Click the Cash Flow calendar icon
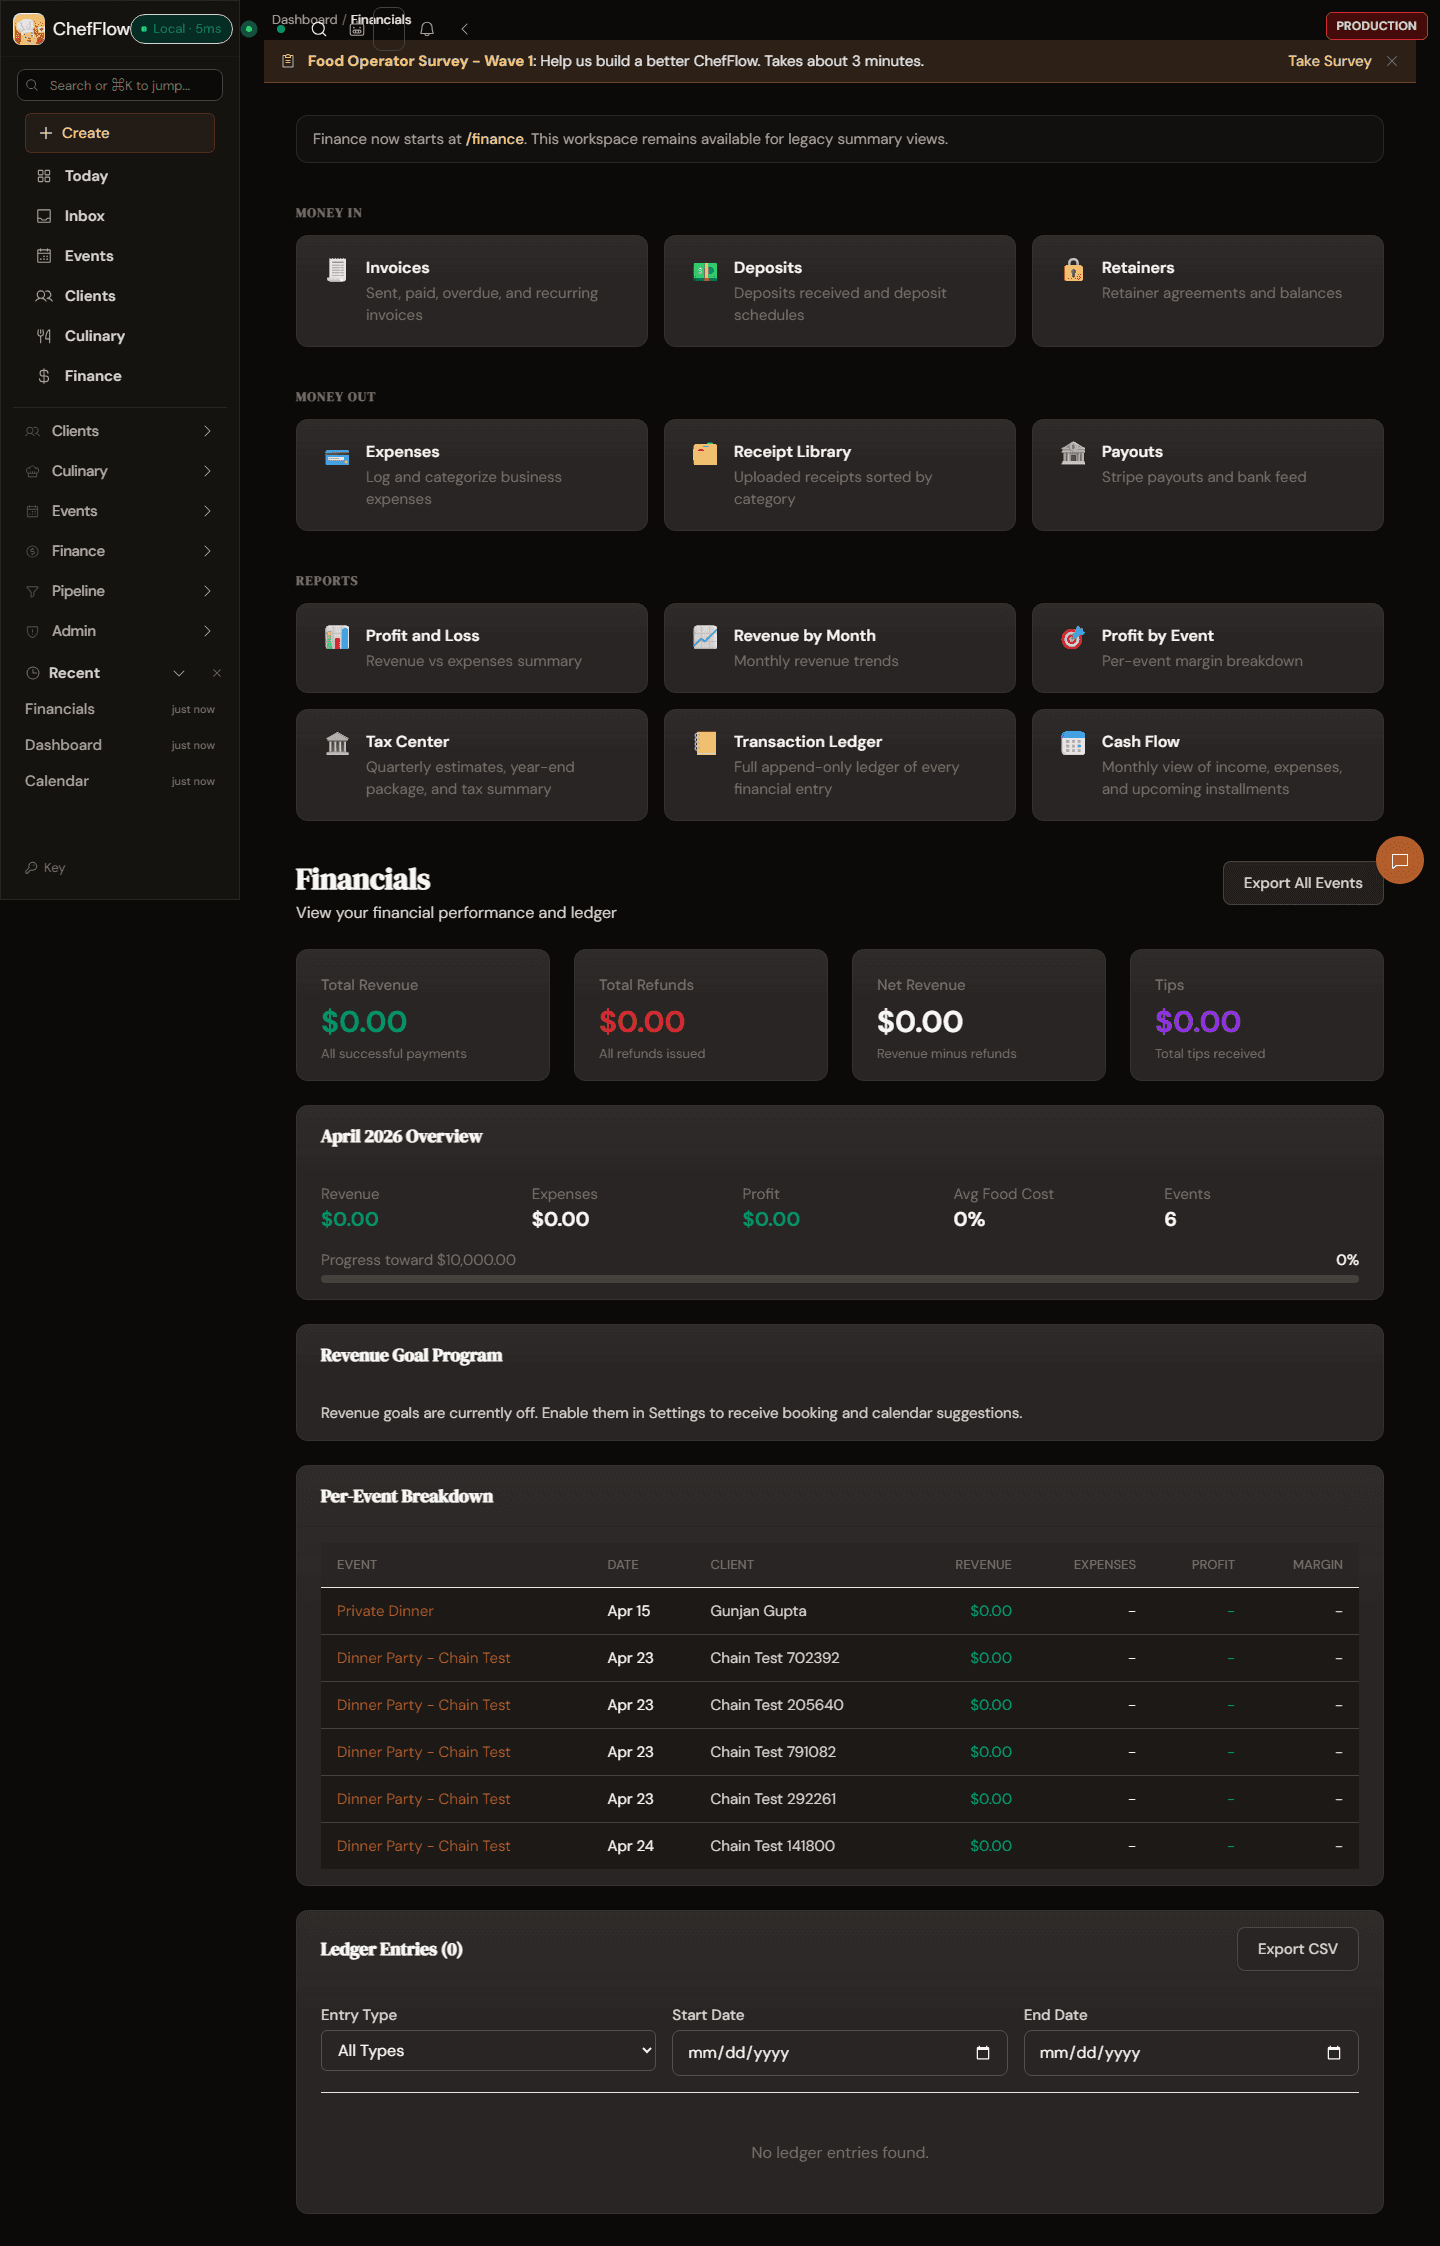The width and height of the screenshot is (1440, 2246). pyautogui.click(x=1073, y=743)
